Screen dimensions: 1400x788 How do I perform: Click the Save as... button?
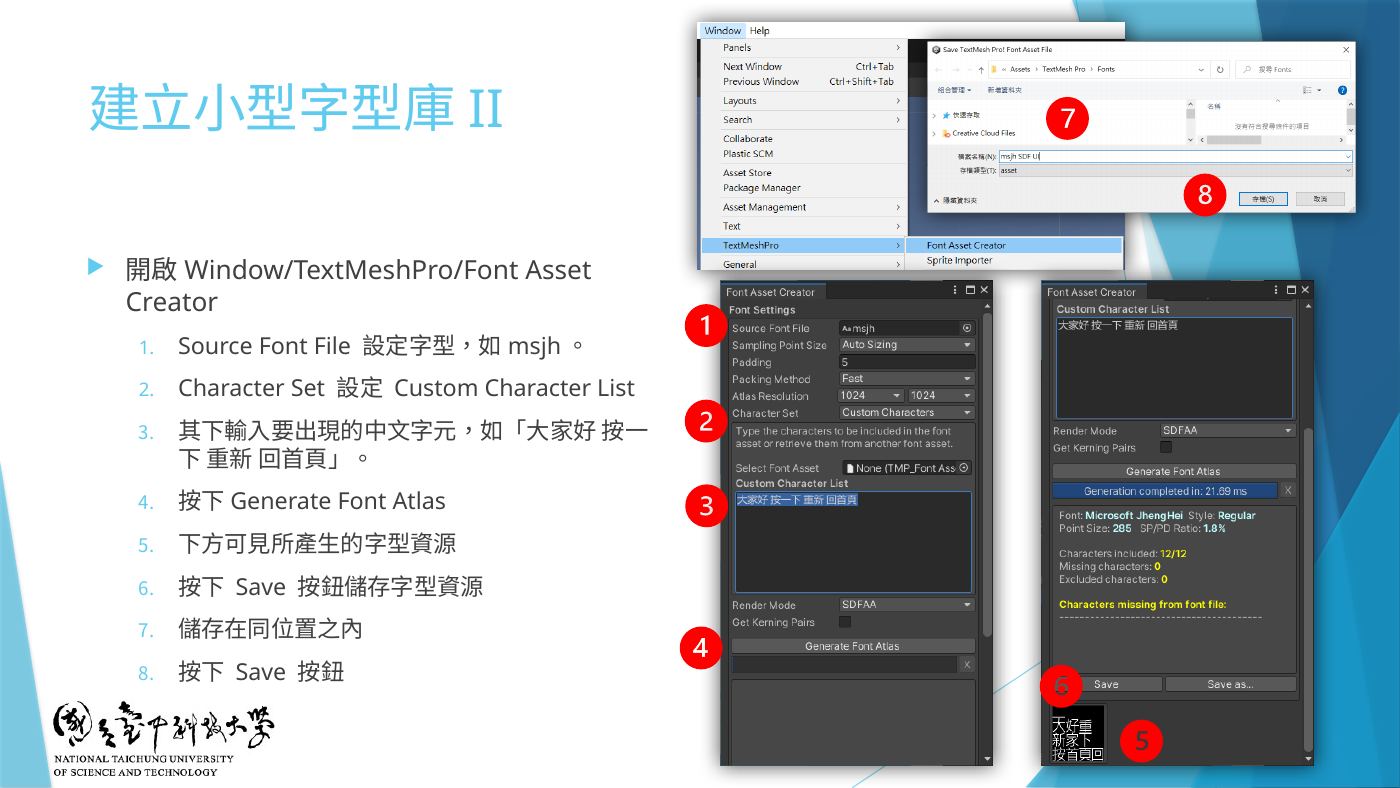(1230, 685)
